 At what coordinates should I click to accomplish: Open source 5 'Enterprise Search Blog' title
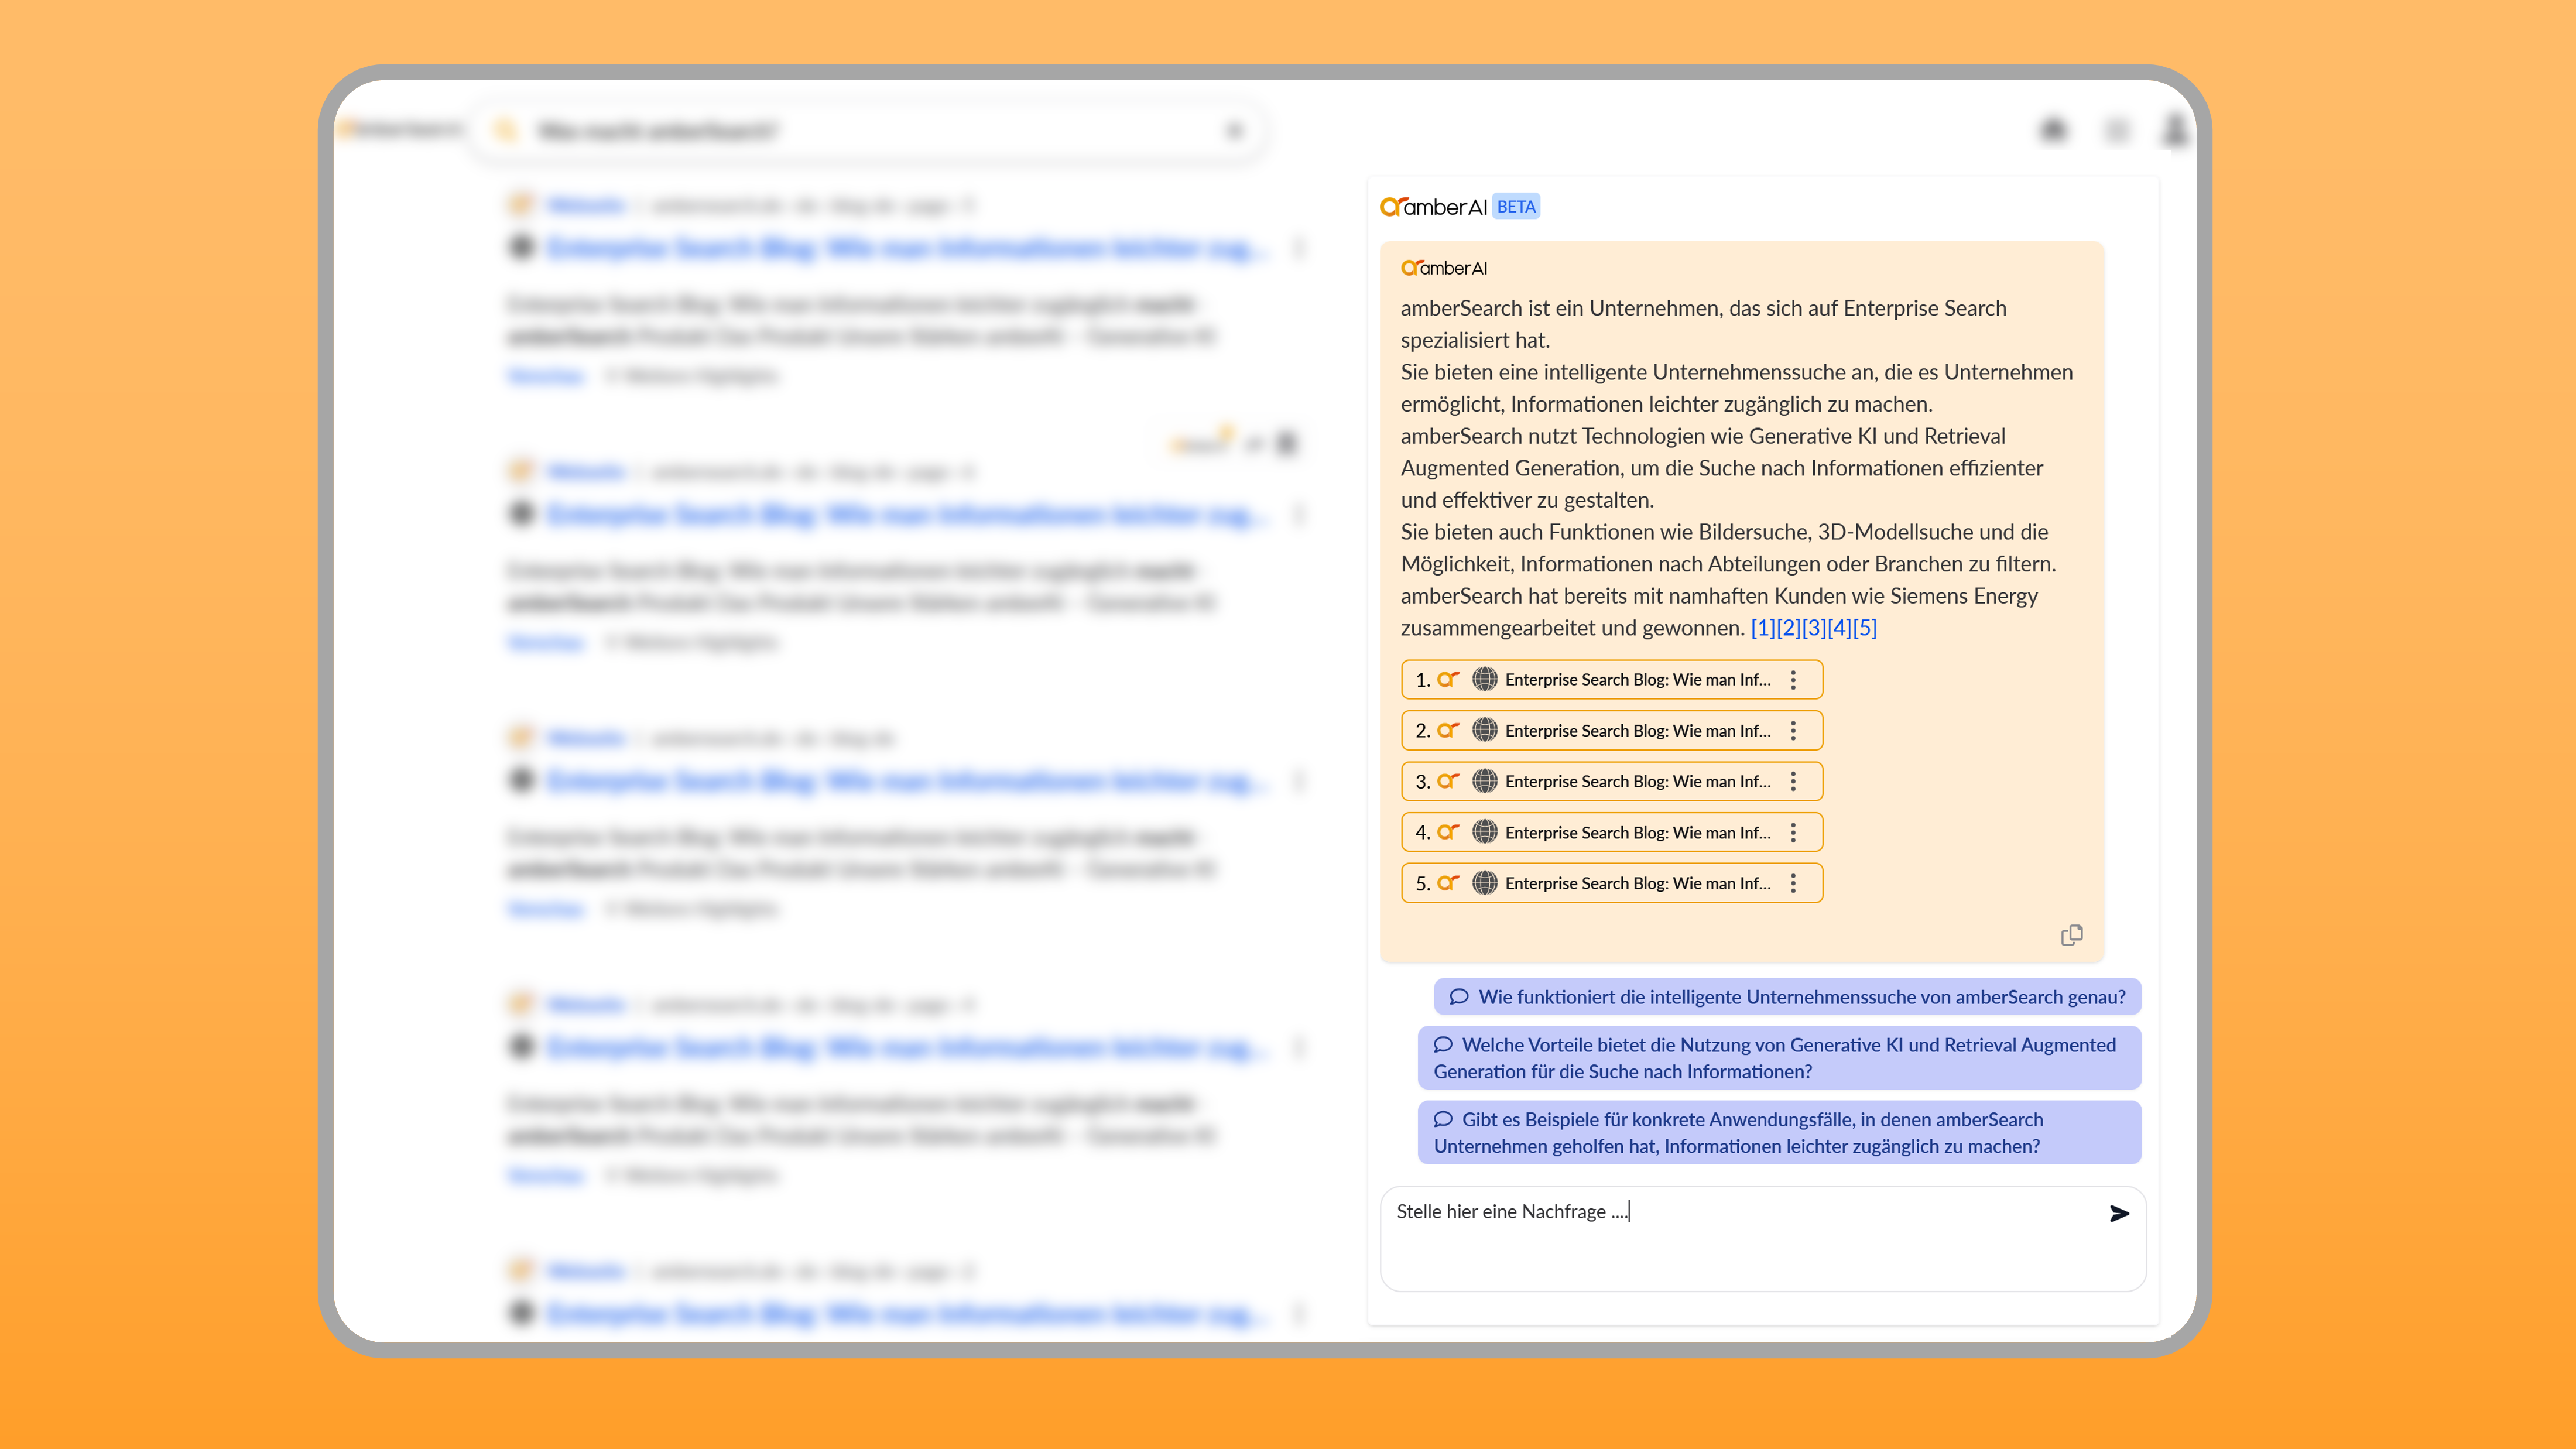coord(1638,883)
